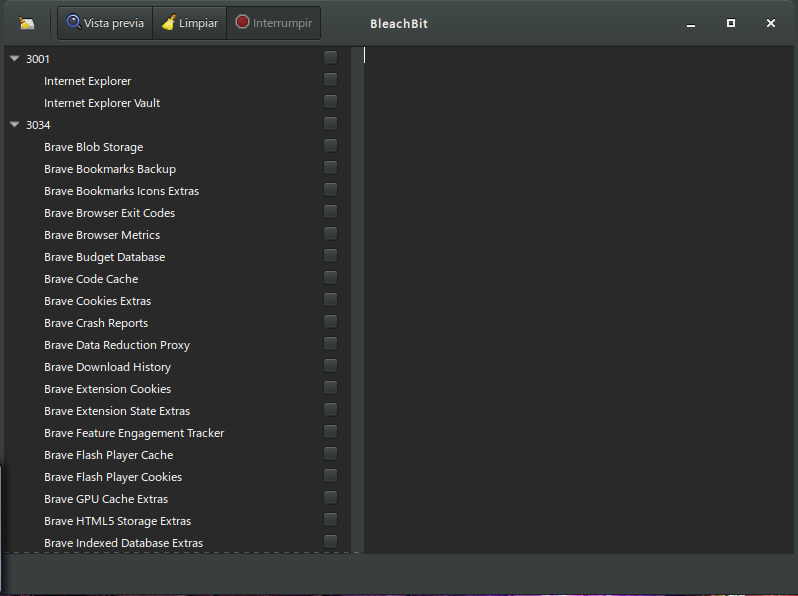The width and height of the screenshot is (798, 596).
Task: Click the Interrumpir stop button
Action: [274, 23]
